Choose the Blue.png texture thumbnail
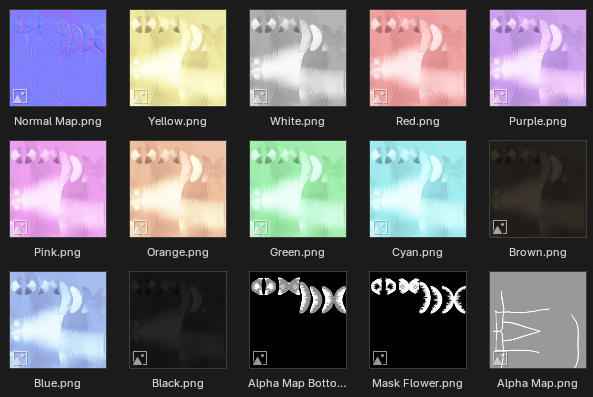The image size is (593, 397). pos(58,320)
